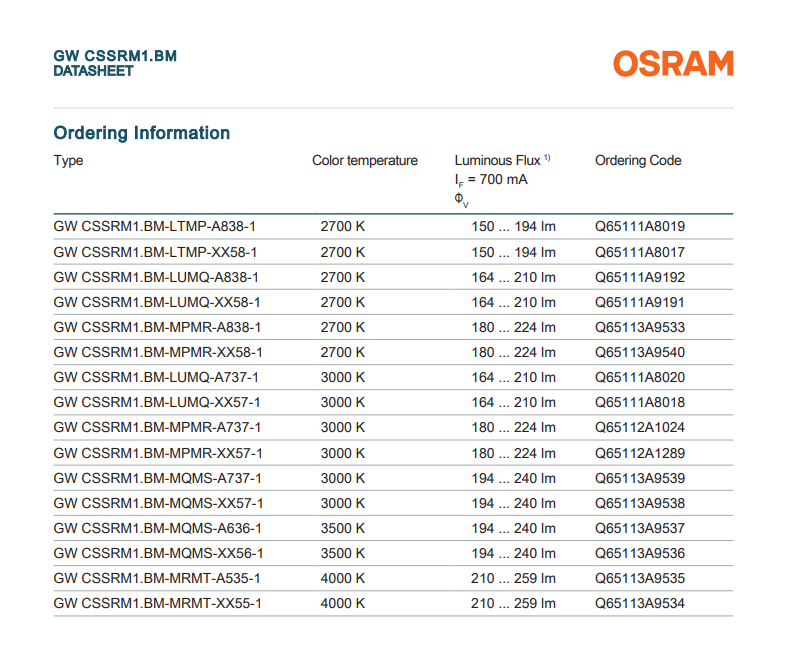The image size is (787, 661).
Task: Click ordering code Q65113A9536
Action: [x=640, y=554]
